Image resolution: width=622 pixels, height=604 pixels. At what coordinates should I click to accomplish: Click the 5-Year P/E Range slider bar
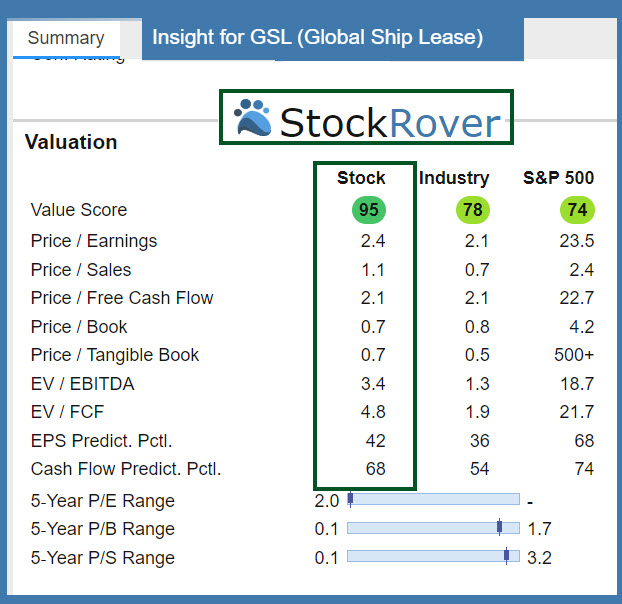click(433, 499)
